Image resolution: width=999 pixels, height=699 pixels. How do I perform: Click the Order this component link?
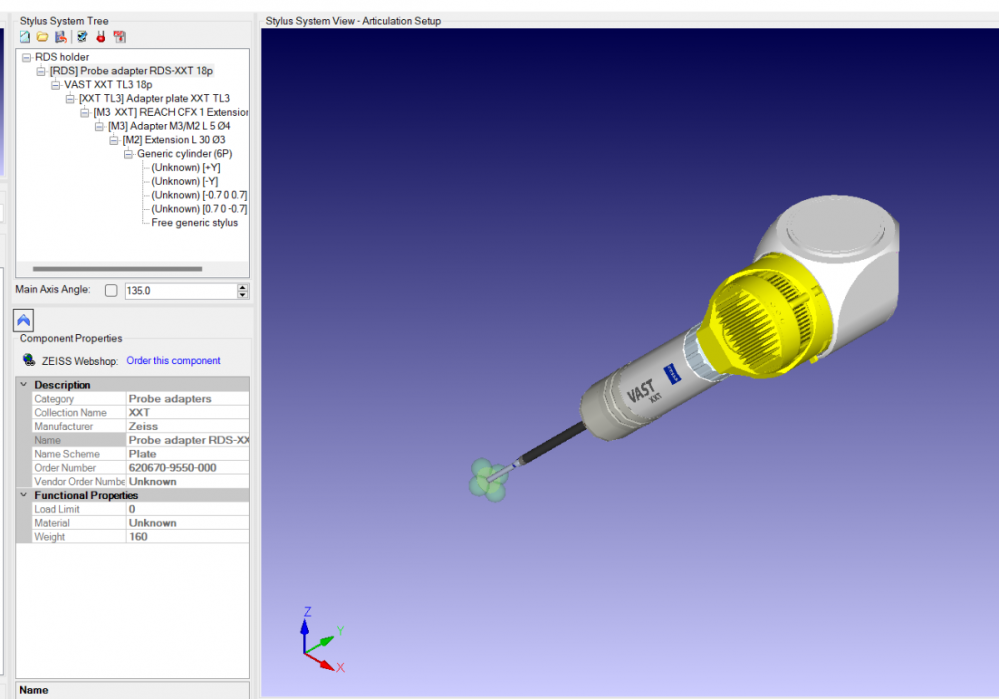tap(173, 360)
